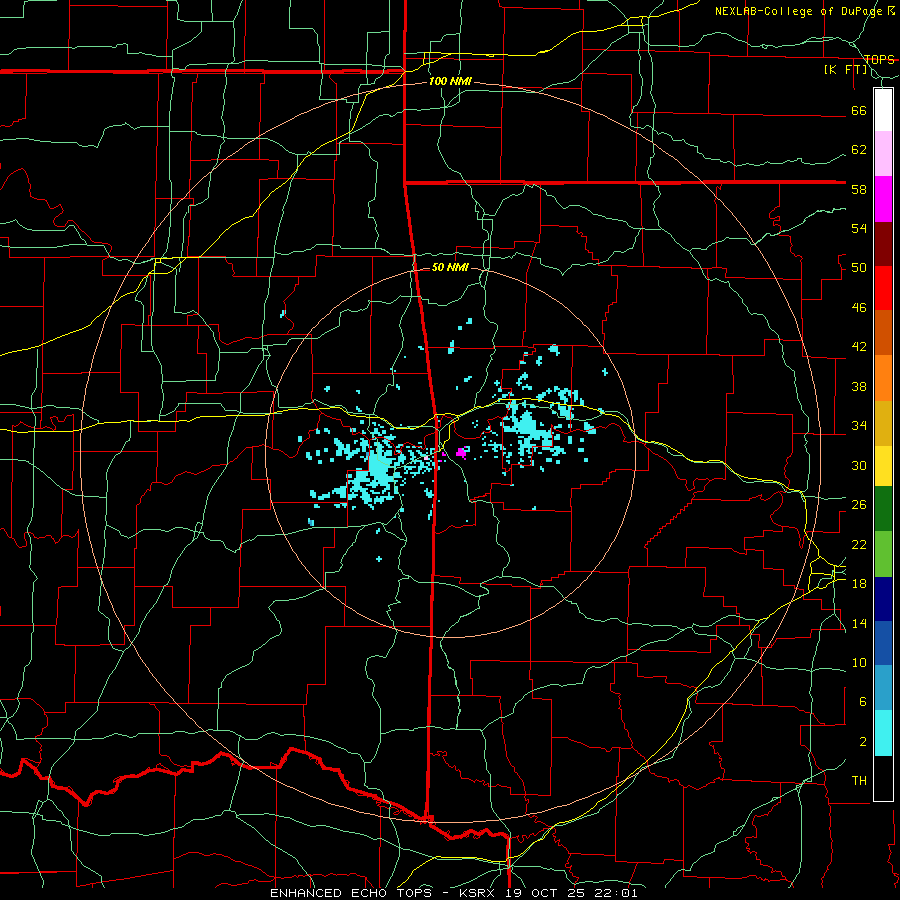This screenshot has width=900, height=900.
Task: Click the white swatch in the tops legend
Action: (883, 110)
